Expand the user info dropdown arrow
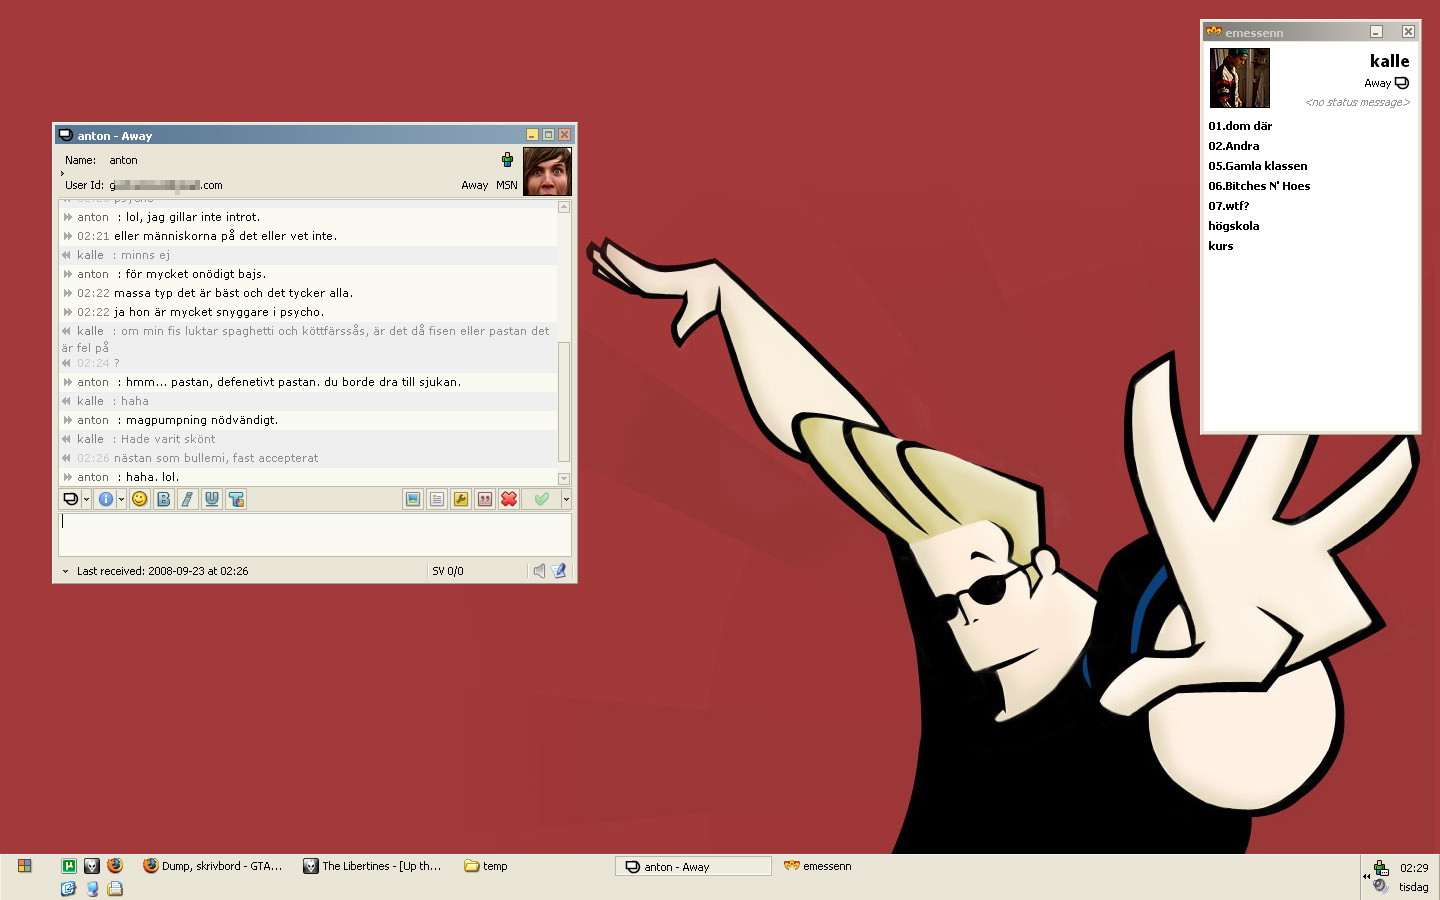Image resolution: width=1440 pixels, height=900 pixels. tap(121, 499)
